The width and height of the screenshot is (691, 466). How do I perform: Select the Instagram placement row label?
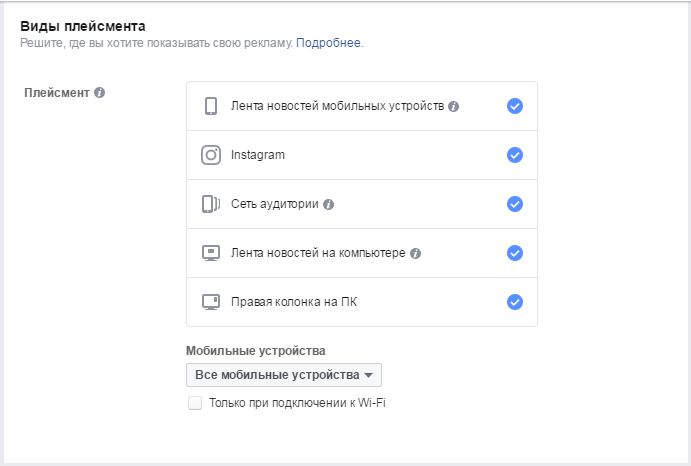coord(258,155)
